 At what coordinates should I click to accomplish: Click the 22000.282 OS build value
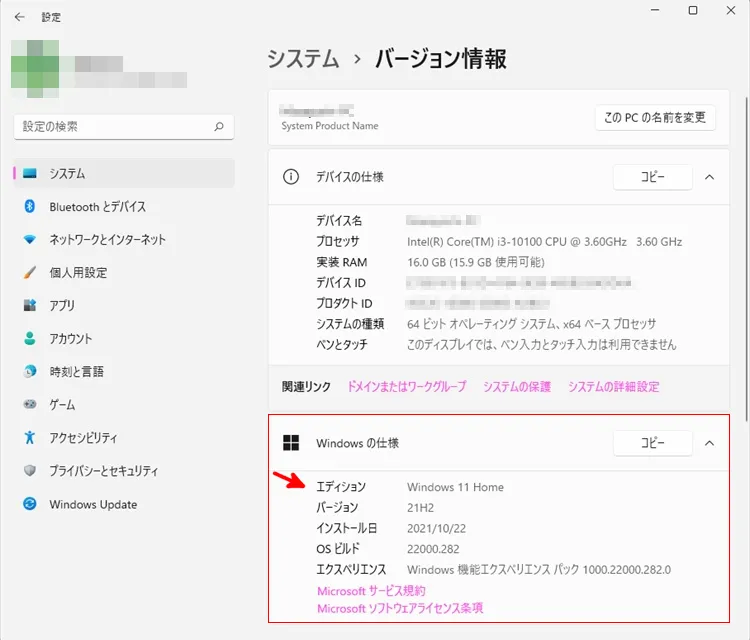click(x=433, y=549)
